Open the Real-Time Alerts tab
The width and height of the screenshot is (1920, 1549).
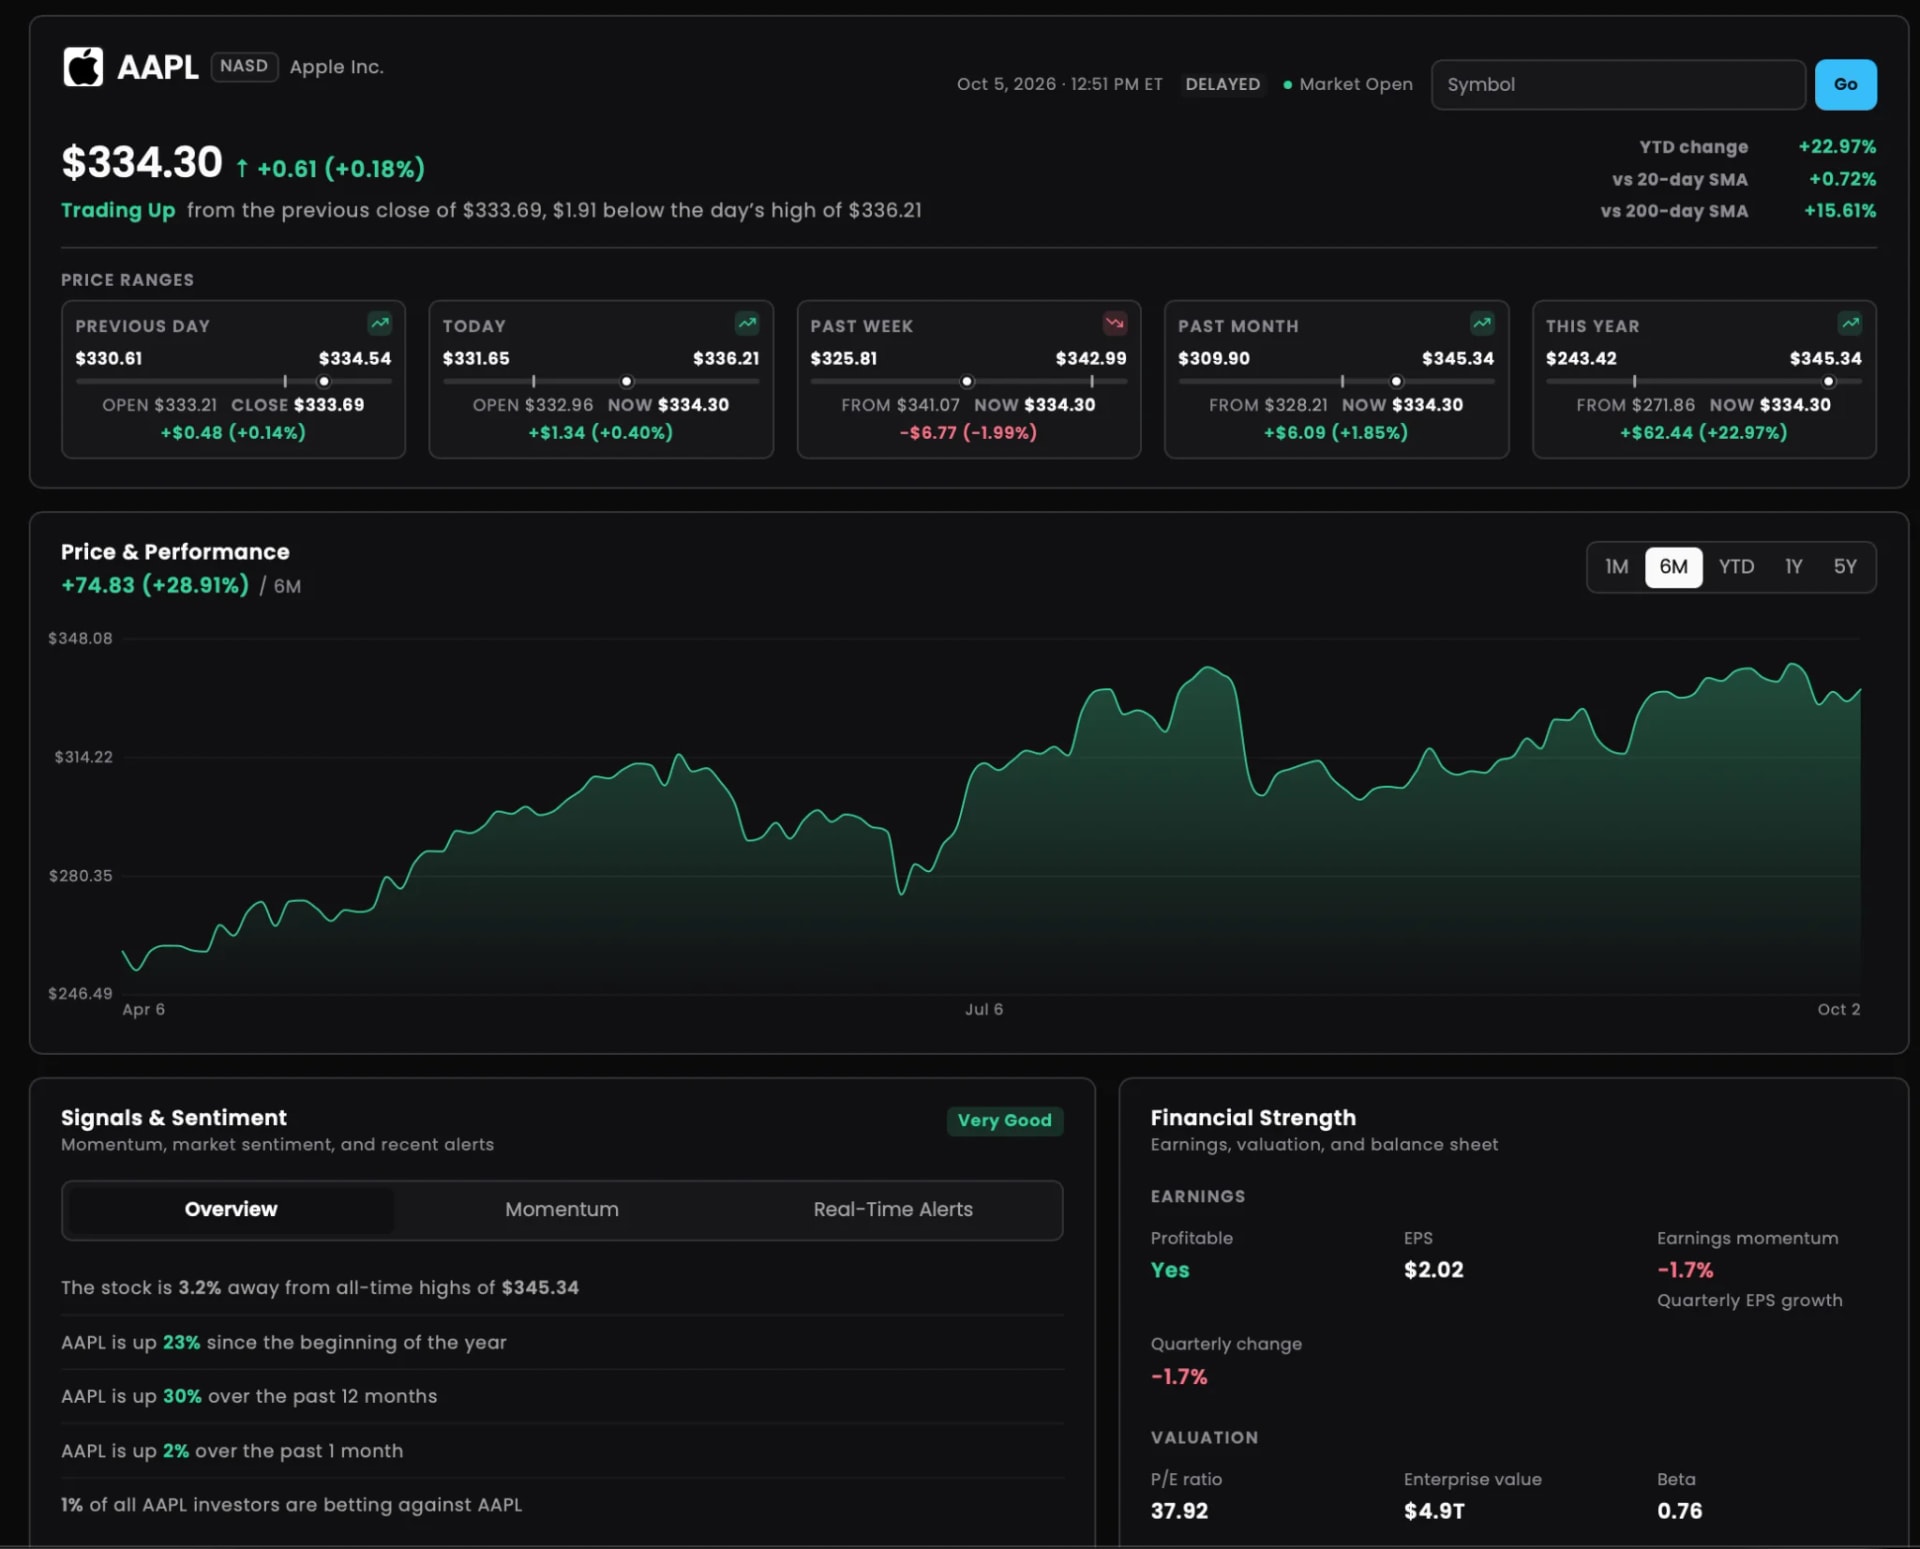click(892, 1209)
